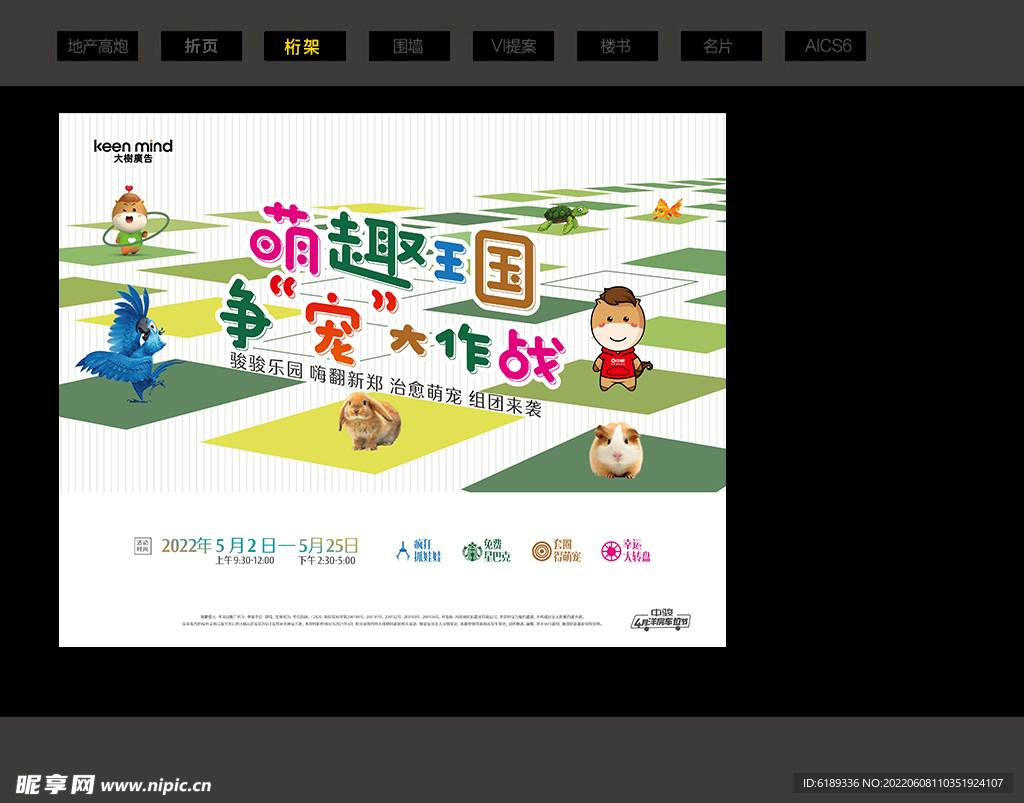
Task: Open the 楼书 tab
Action: (x=617, y=46)
